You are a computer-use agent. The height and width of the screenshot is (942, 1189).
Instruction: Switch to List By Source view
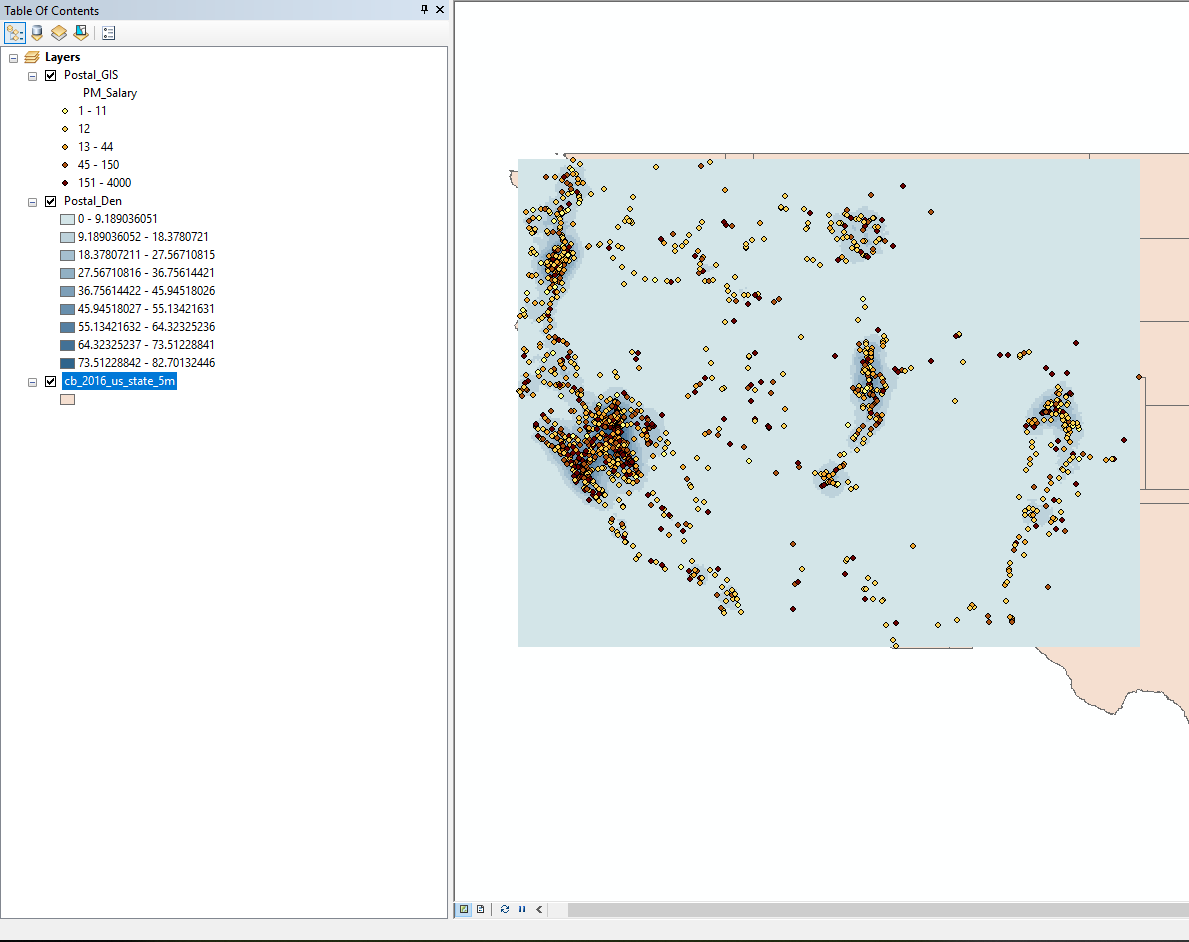coord(37,33)
